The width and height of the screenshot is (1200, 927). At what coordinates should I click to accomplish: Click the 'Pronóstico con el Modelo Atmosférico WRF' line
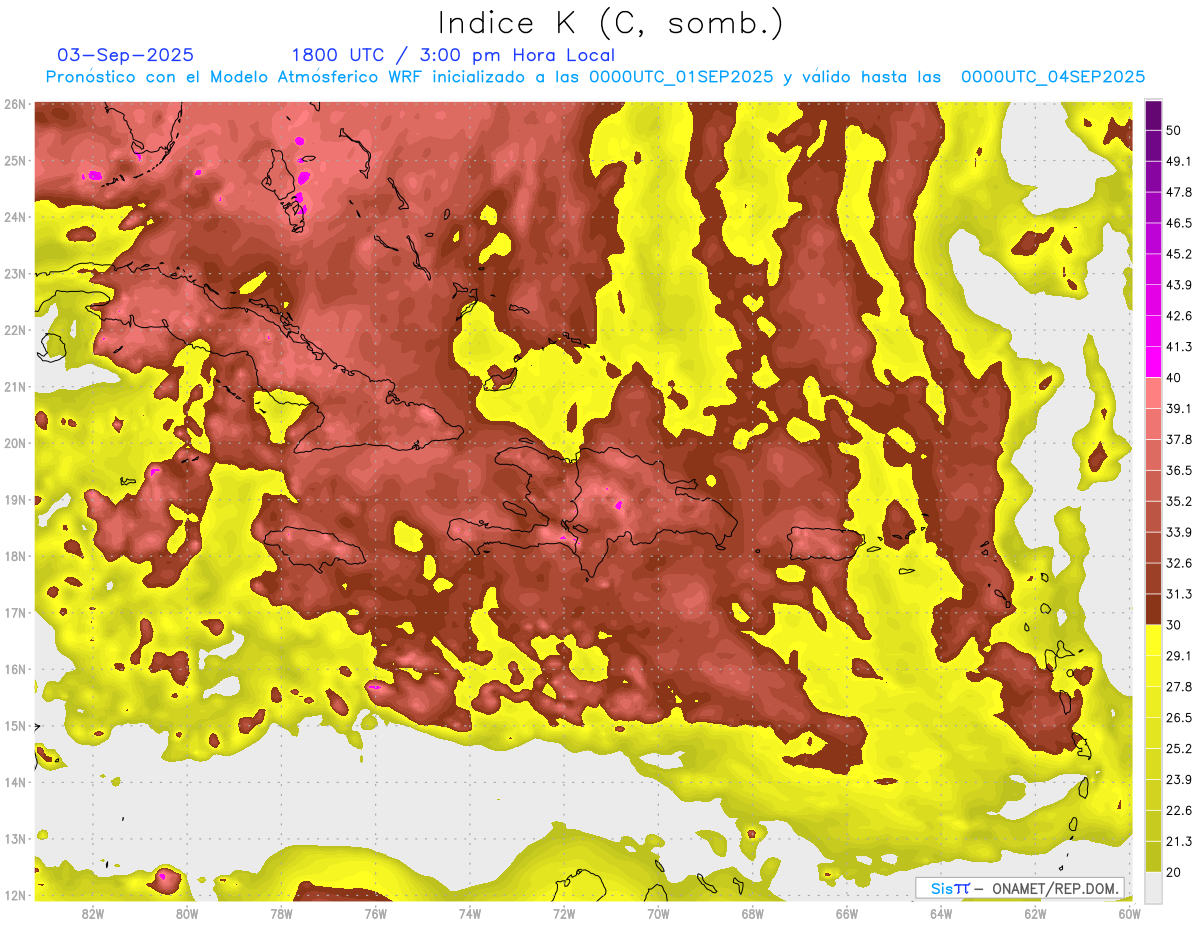coord(595,77)
